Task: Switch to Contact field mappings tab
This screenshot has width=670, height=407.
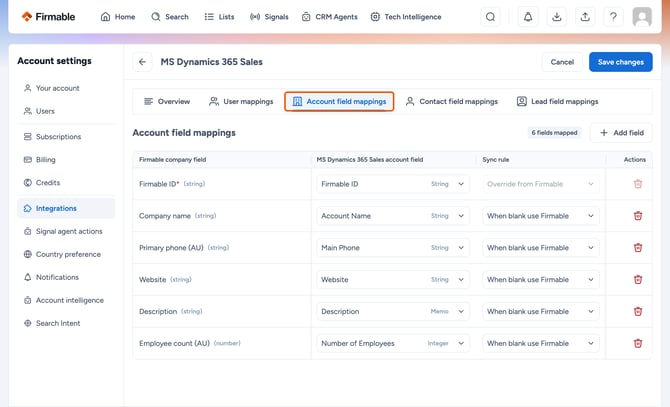Action: click(452, 101)
